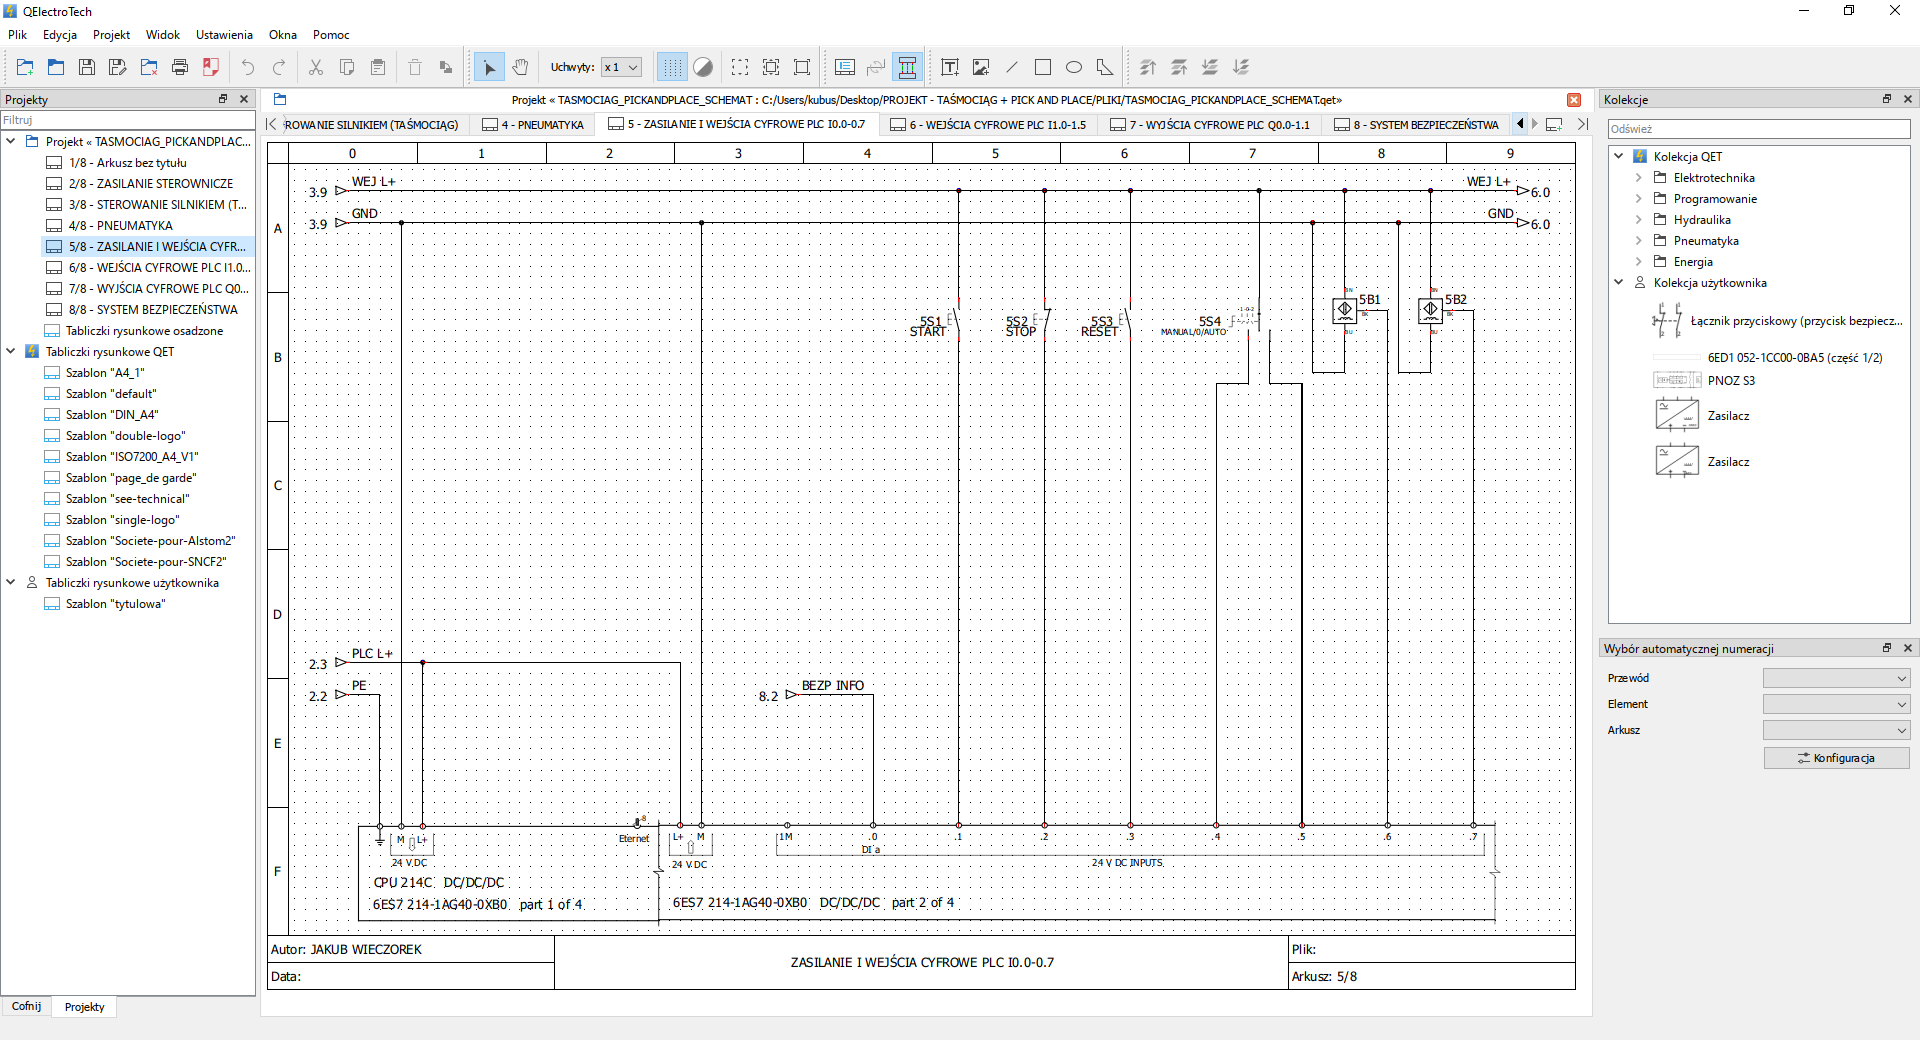Select the line drawing tool
The image size is (1920, 1040).
pos(1012,67)
